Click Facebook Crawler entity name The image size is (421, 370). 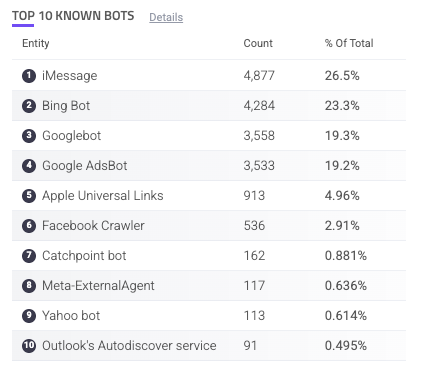pyautogui.click(x=93, y=226)
